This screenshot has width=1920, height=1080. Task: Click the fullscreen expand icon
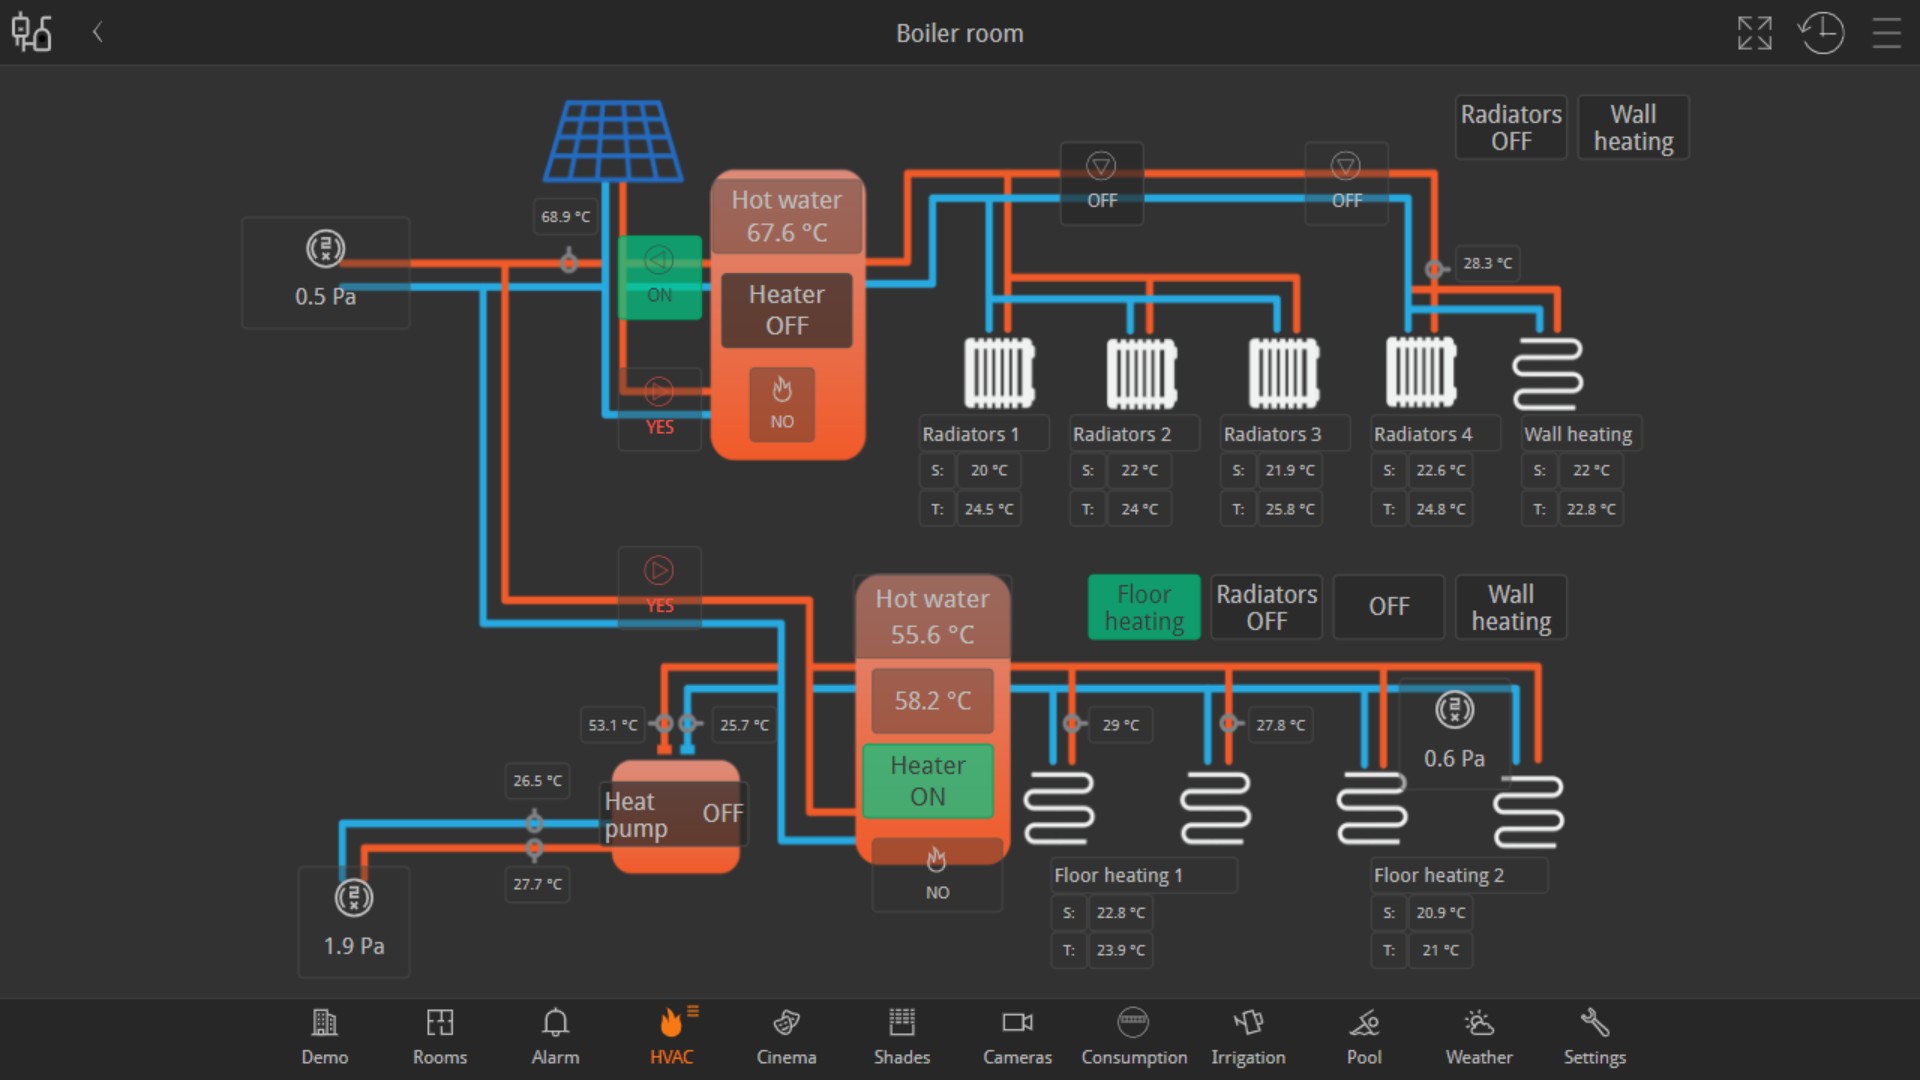pyautogui.click(x=1754, y=33)
